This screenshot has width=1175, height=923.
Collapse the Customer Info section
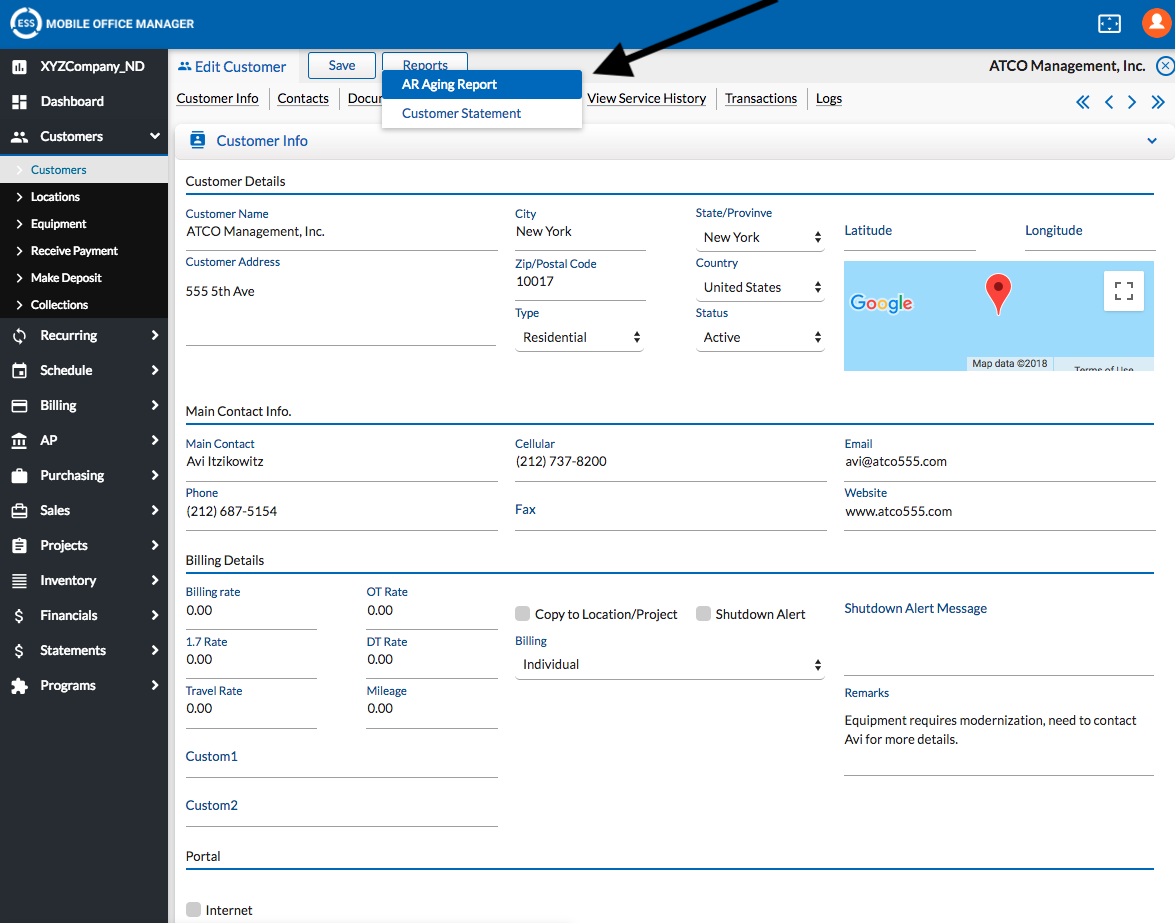pyautogui.click(x=1151, y=141)
